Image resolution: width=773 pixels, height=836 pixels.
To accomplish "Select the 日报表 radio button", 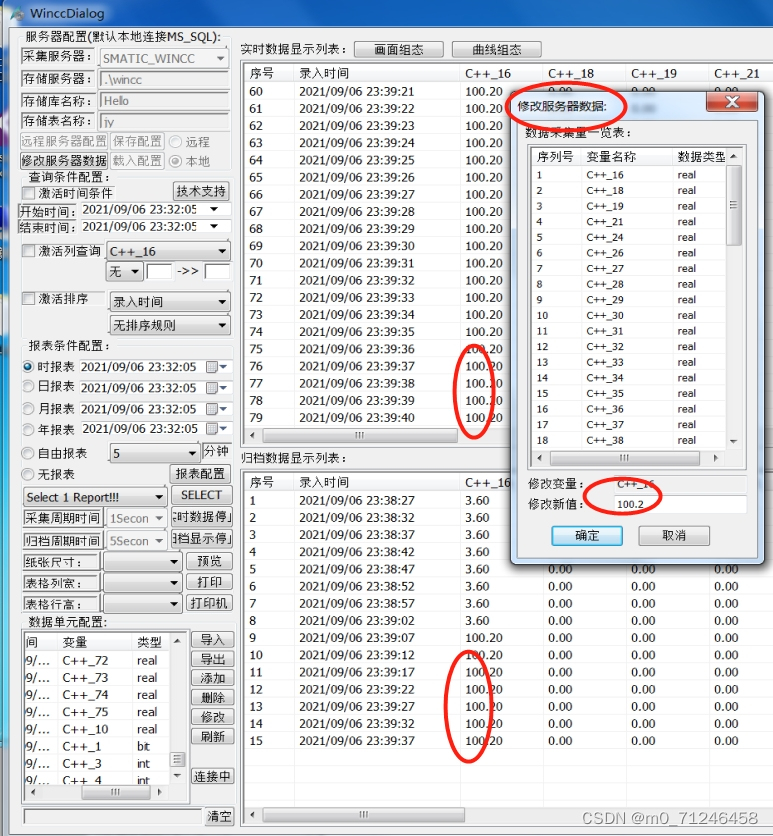I will pyautogui.click(x=28, y=386).
